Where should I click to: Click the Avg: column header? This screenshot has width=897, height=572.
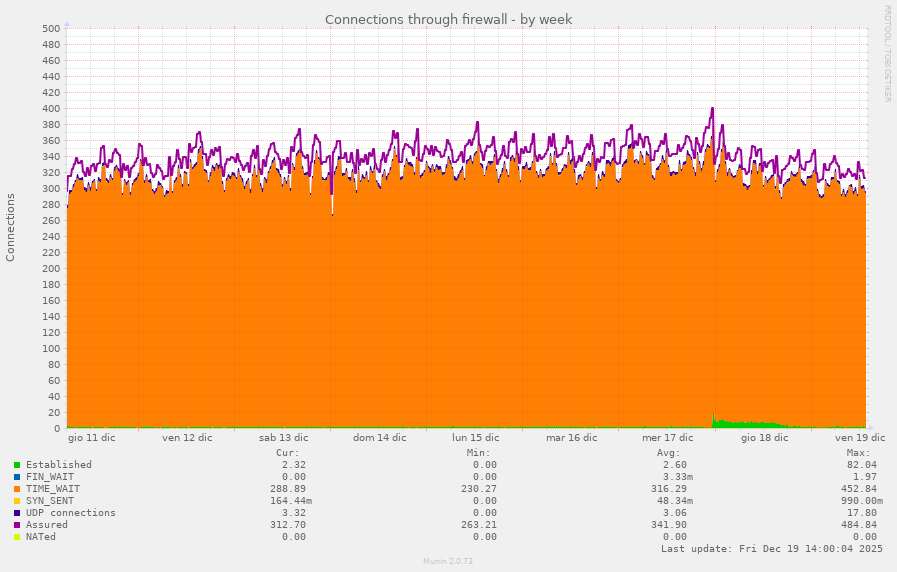[669, 452]
